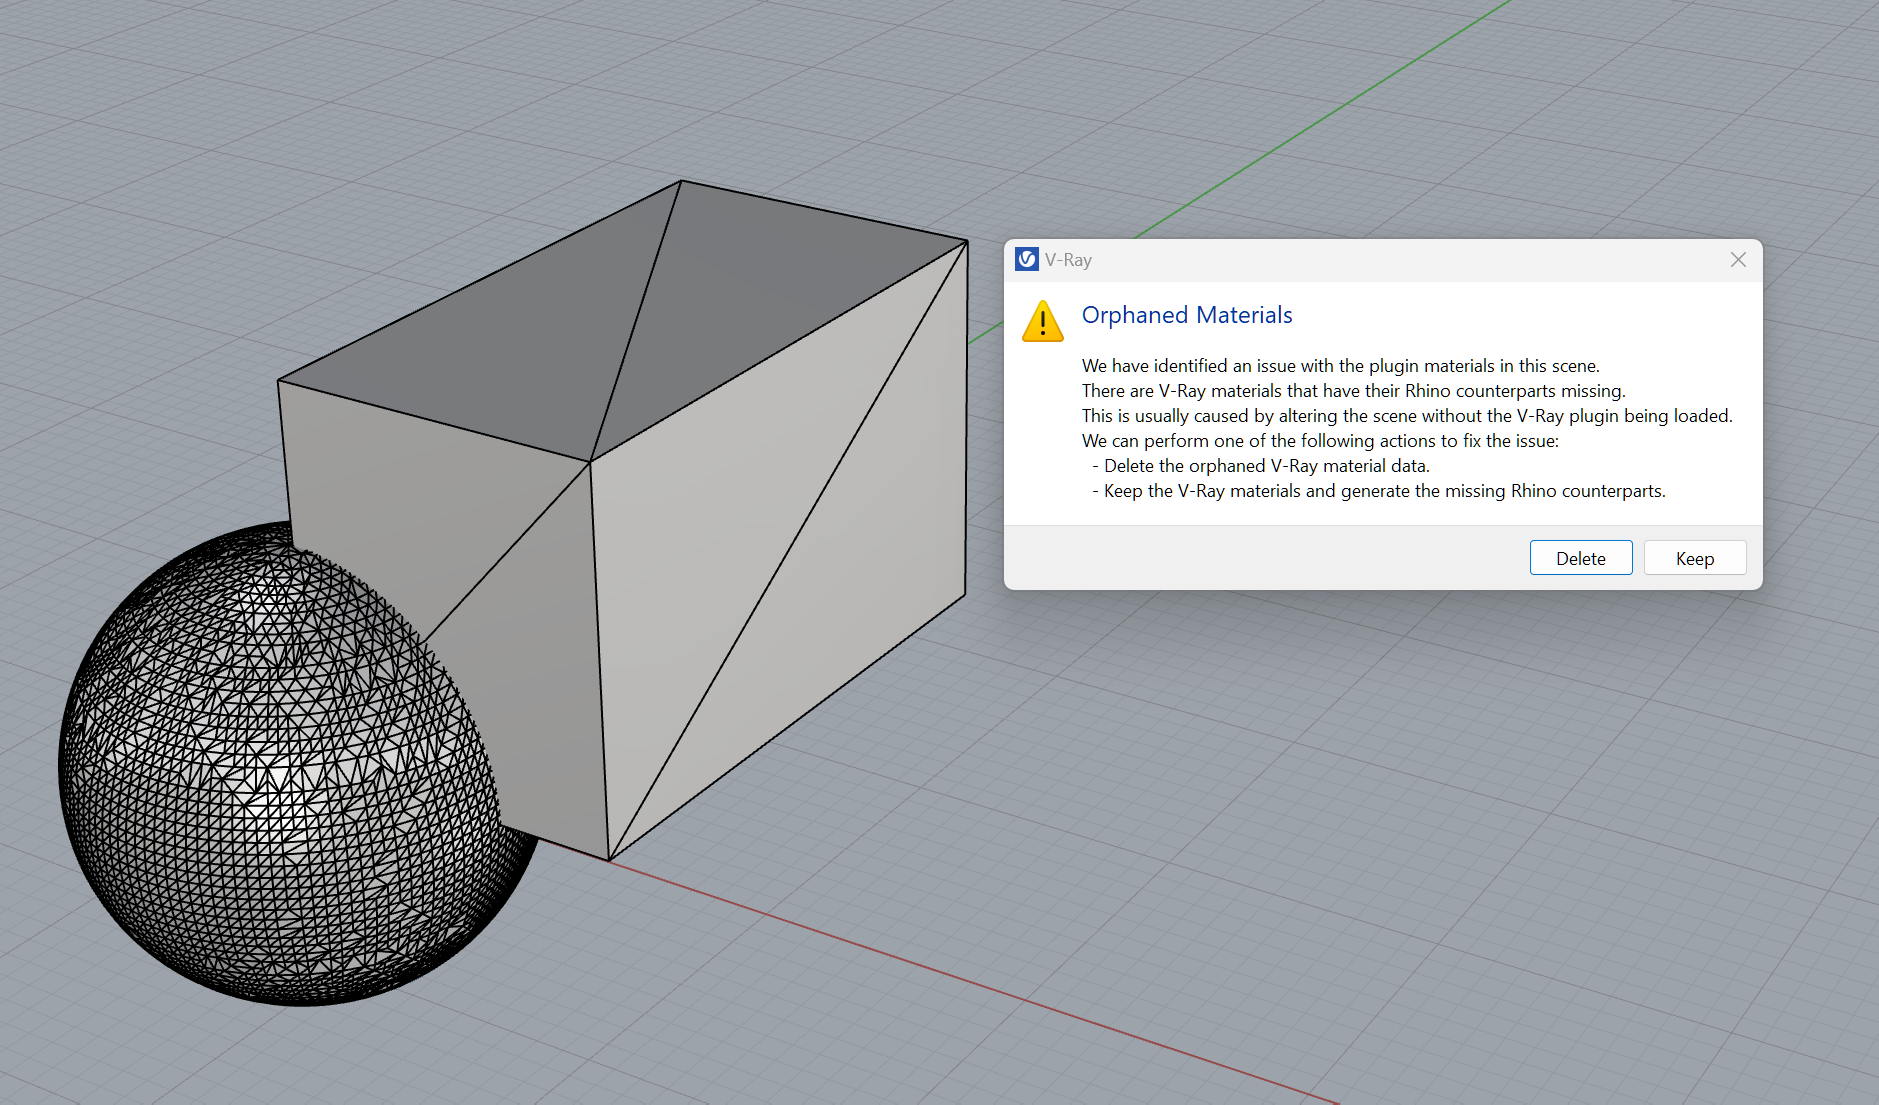Click the V-Ray logo icon in title bar
The width and height of the screenshot is (1879, 1105).
pyautogui.click(x=1026, y=260)
